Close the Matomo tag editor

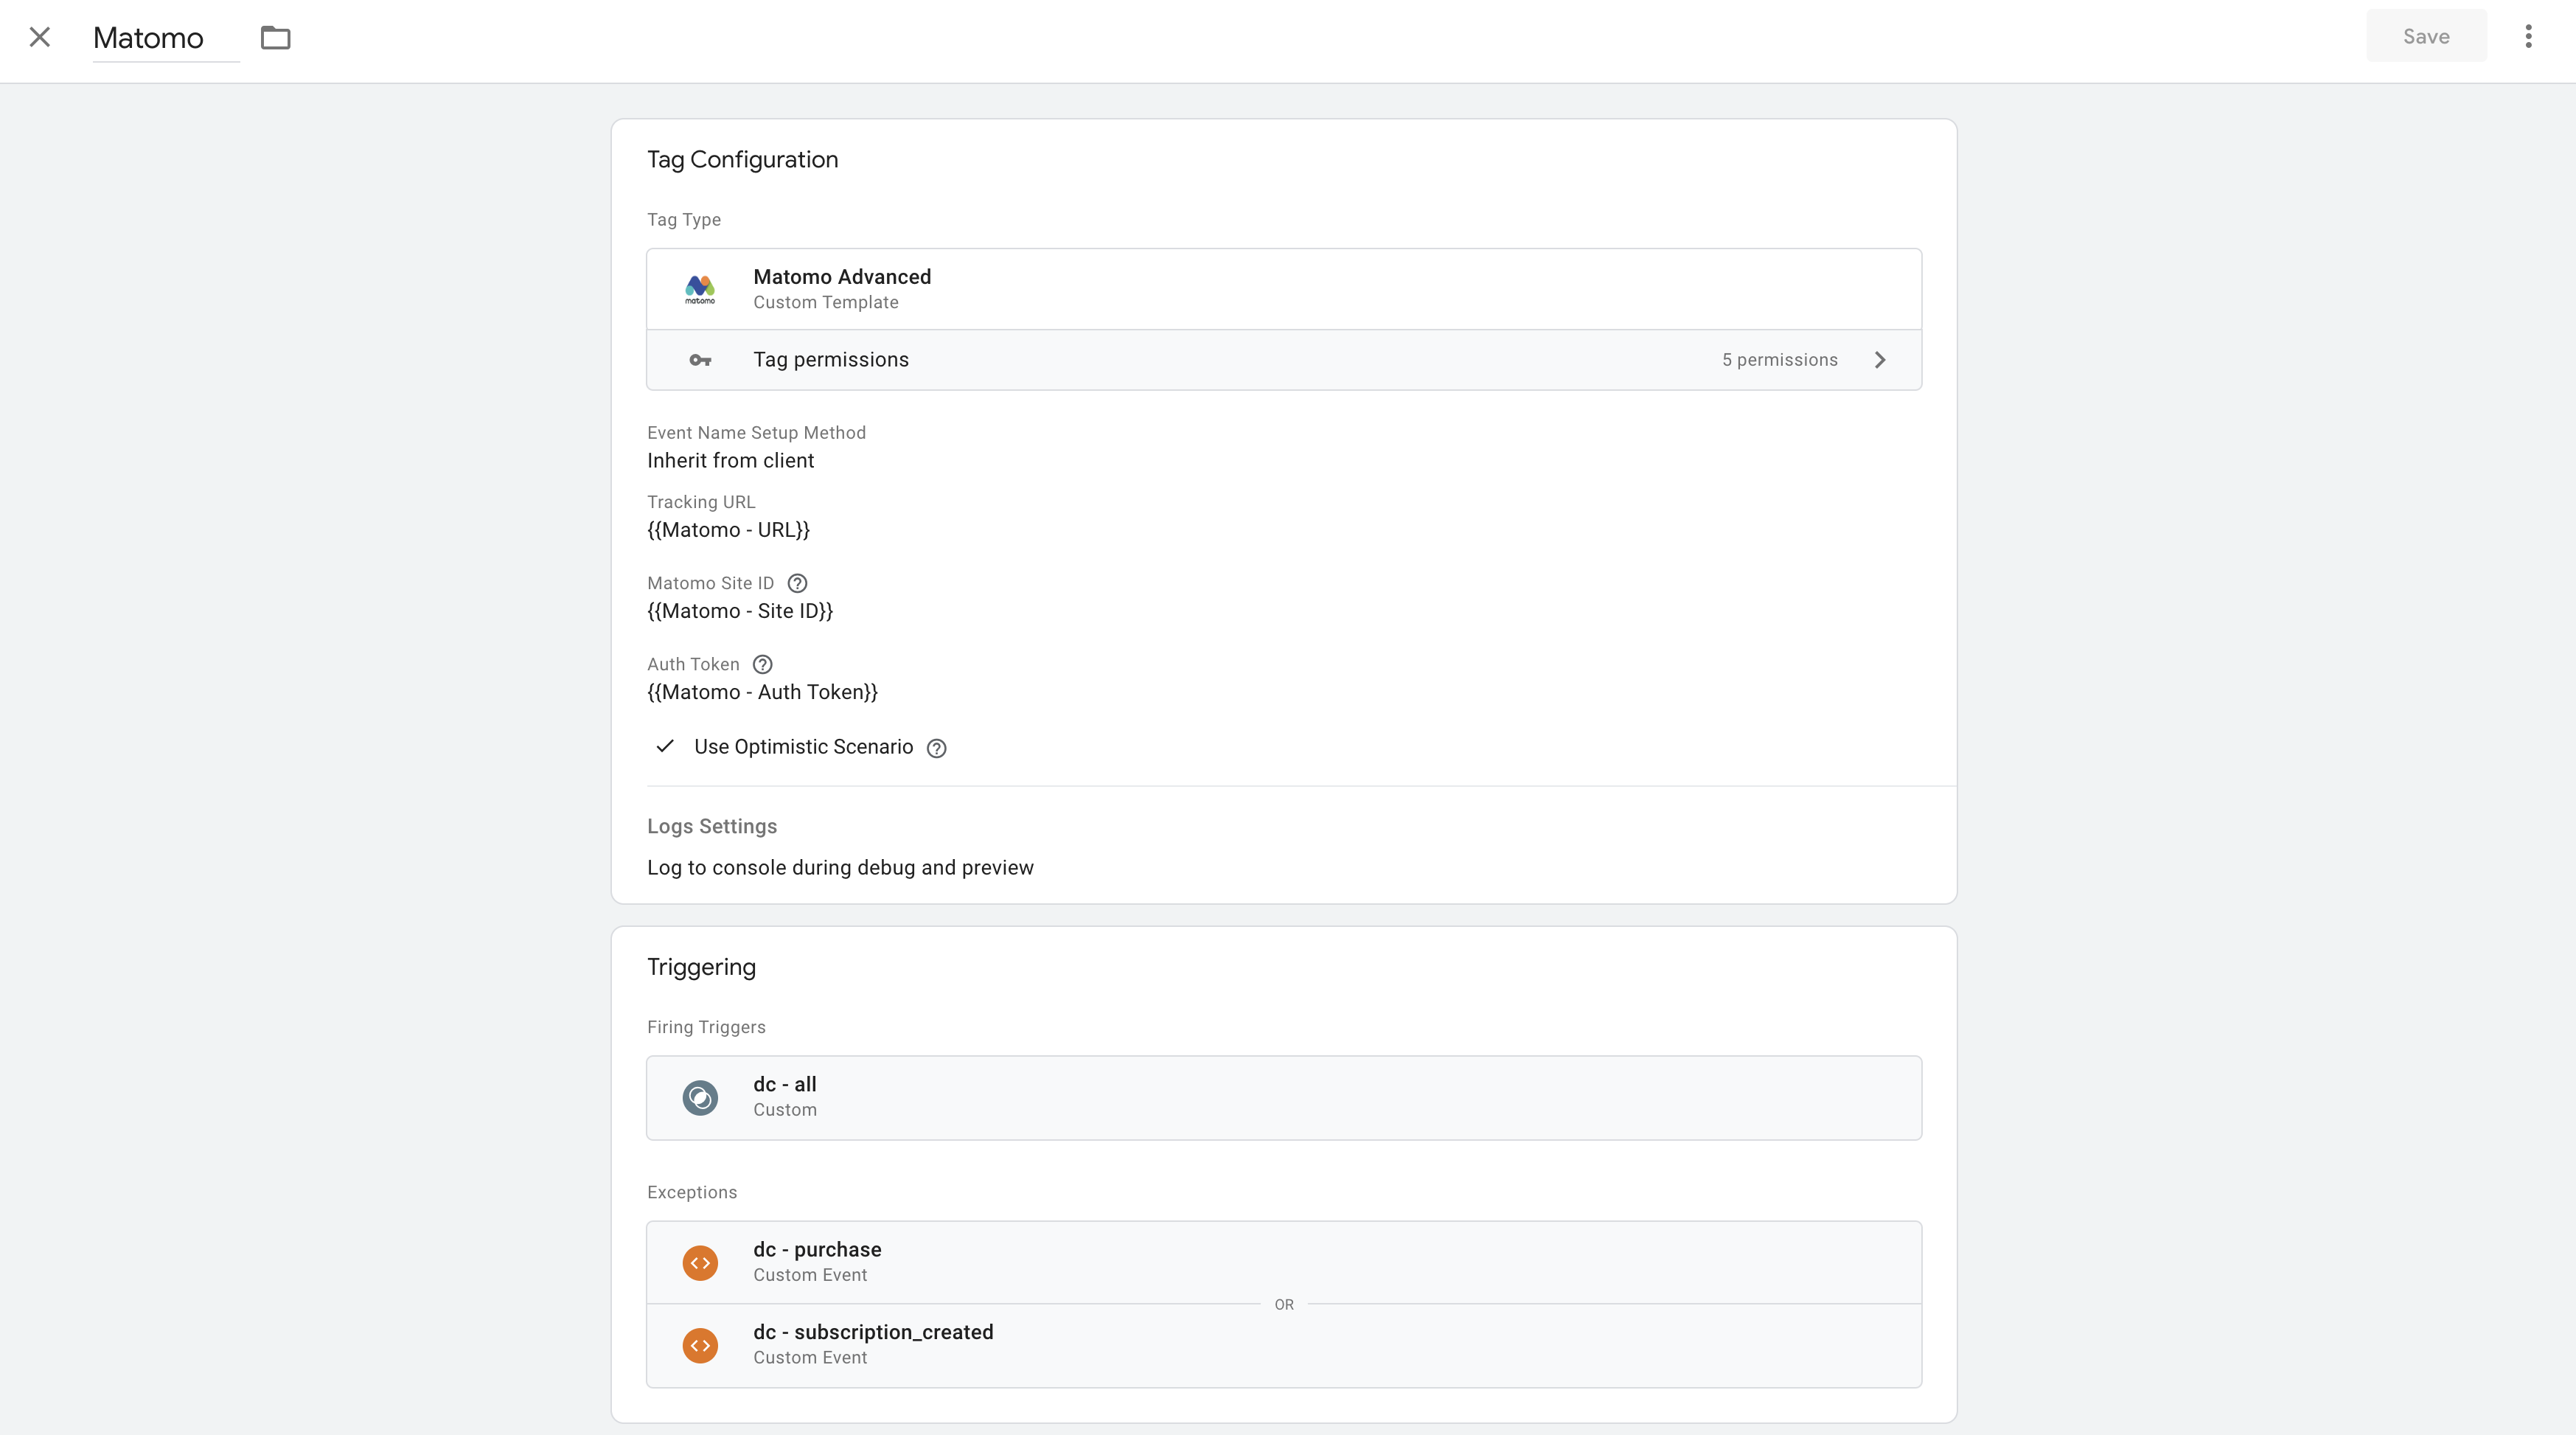coord(40,38)
